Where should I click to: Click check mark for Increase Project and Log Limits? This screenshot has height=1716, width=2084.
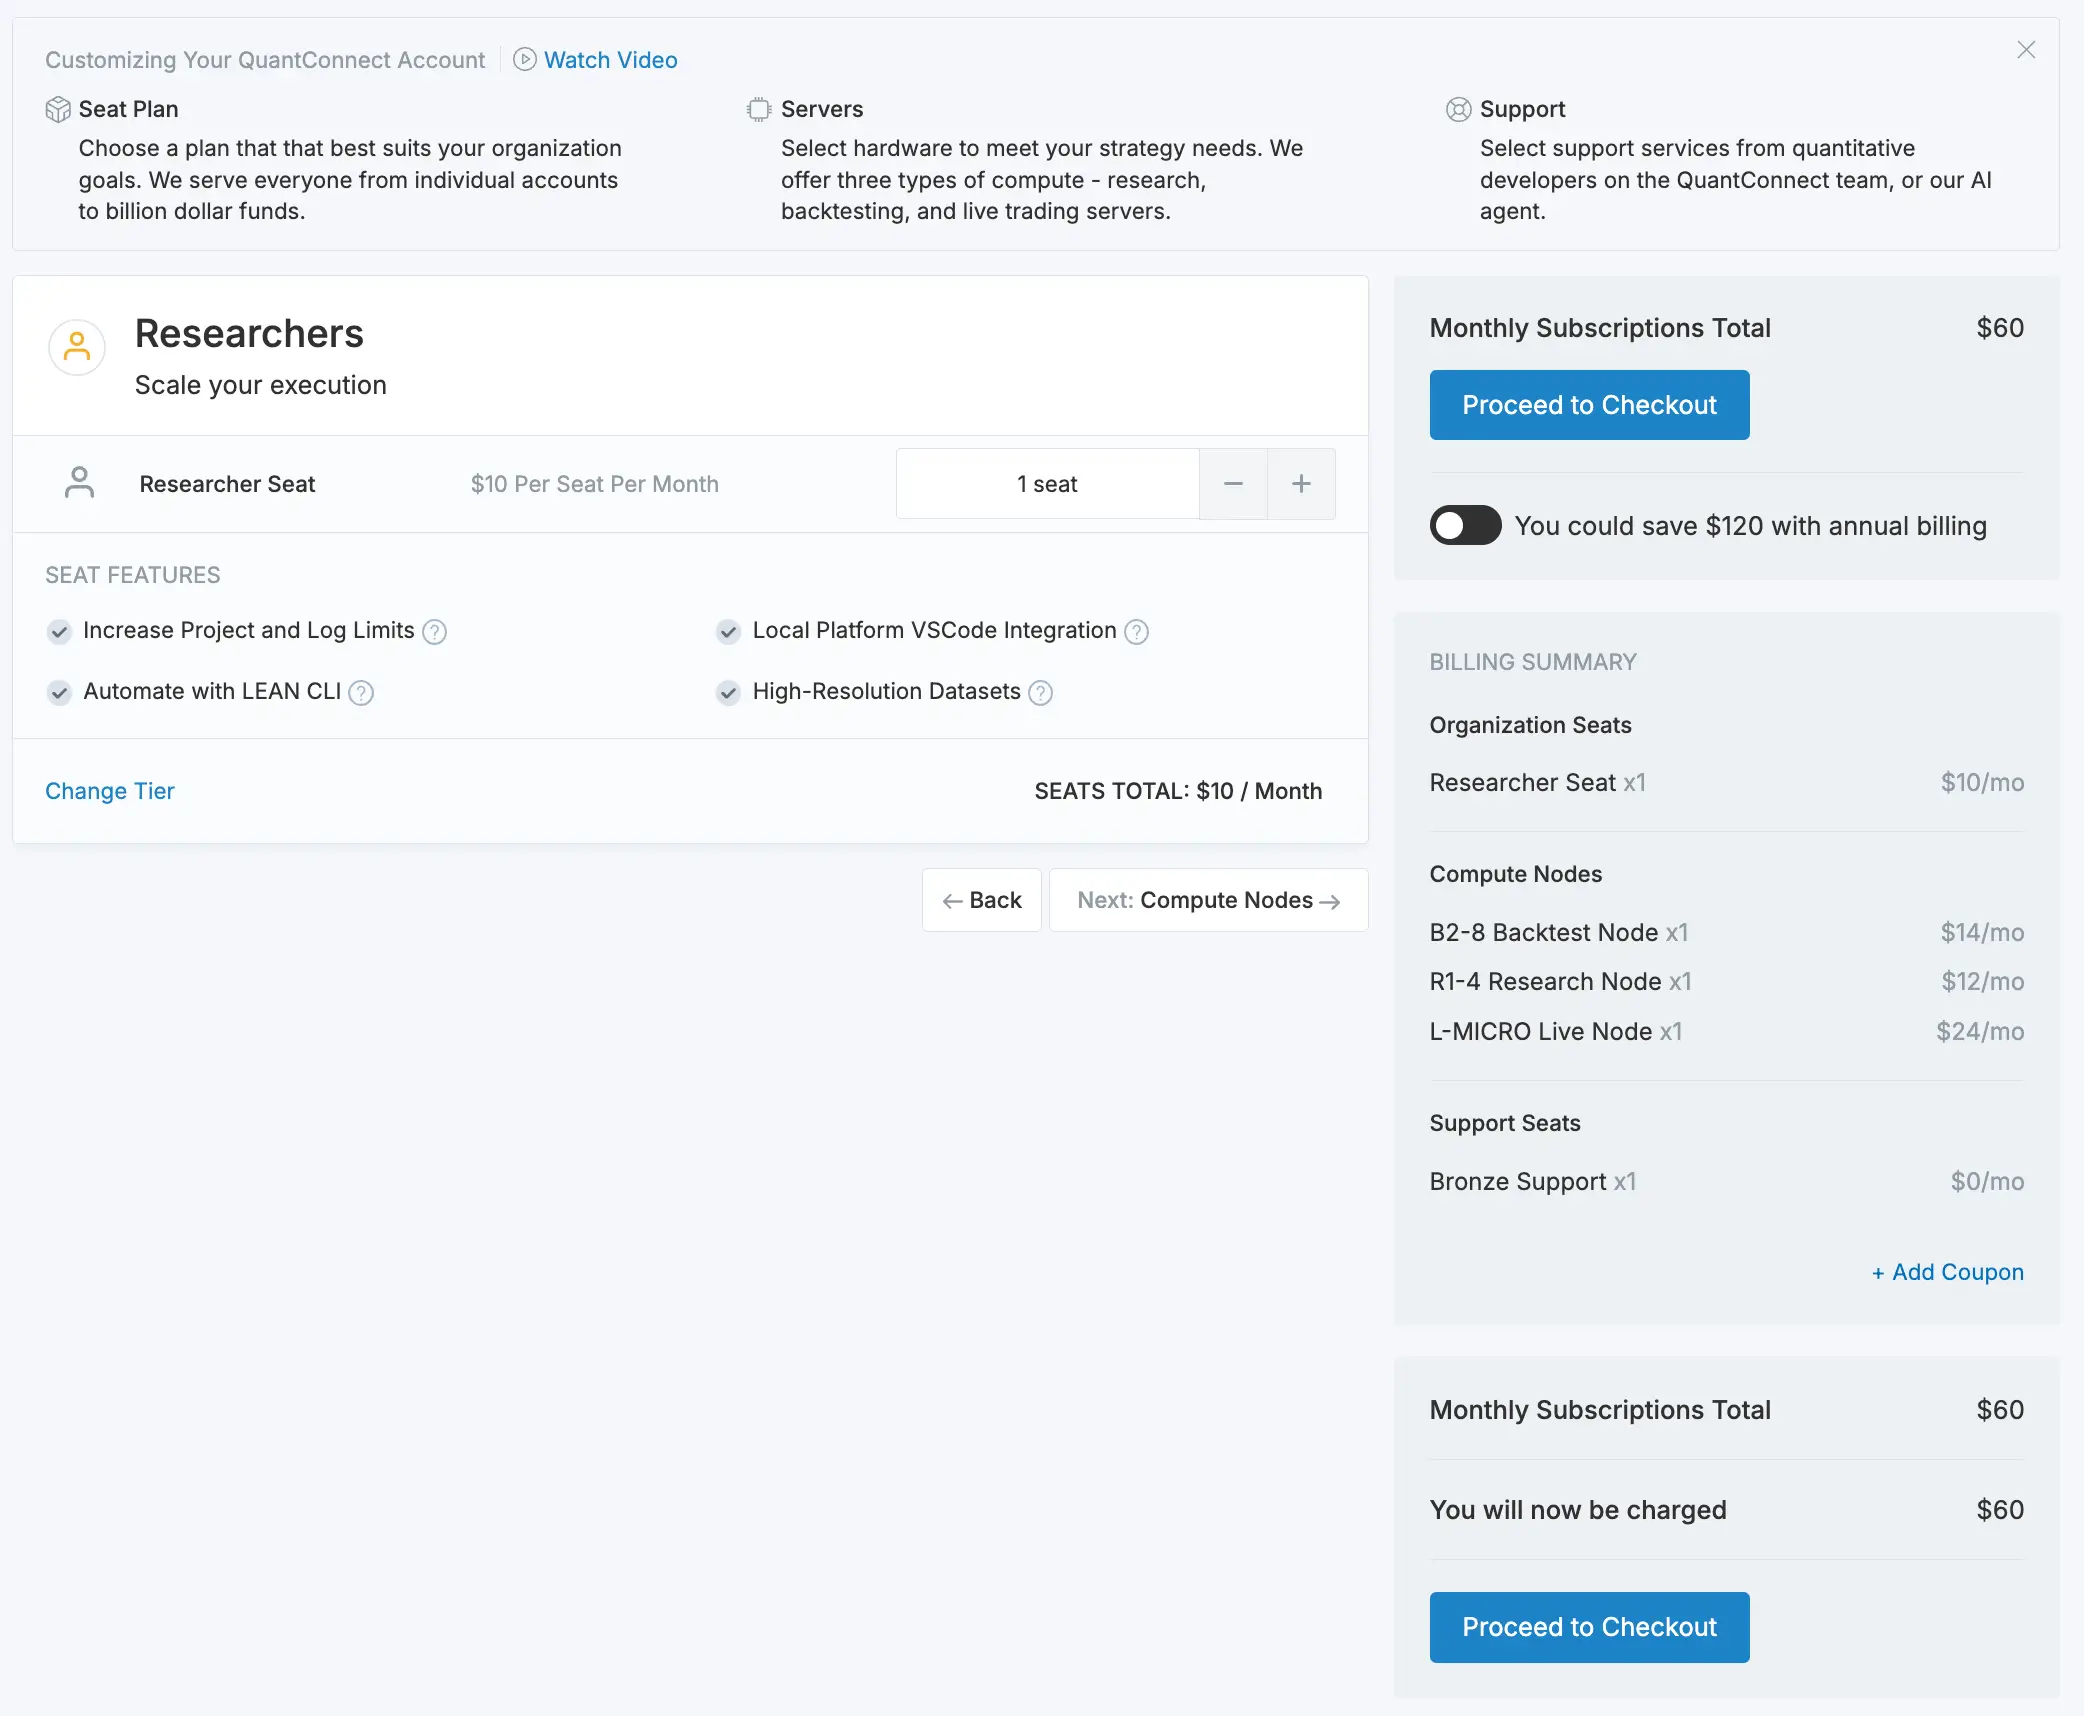click(x=59, y=631)
